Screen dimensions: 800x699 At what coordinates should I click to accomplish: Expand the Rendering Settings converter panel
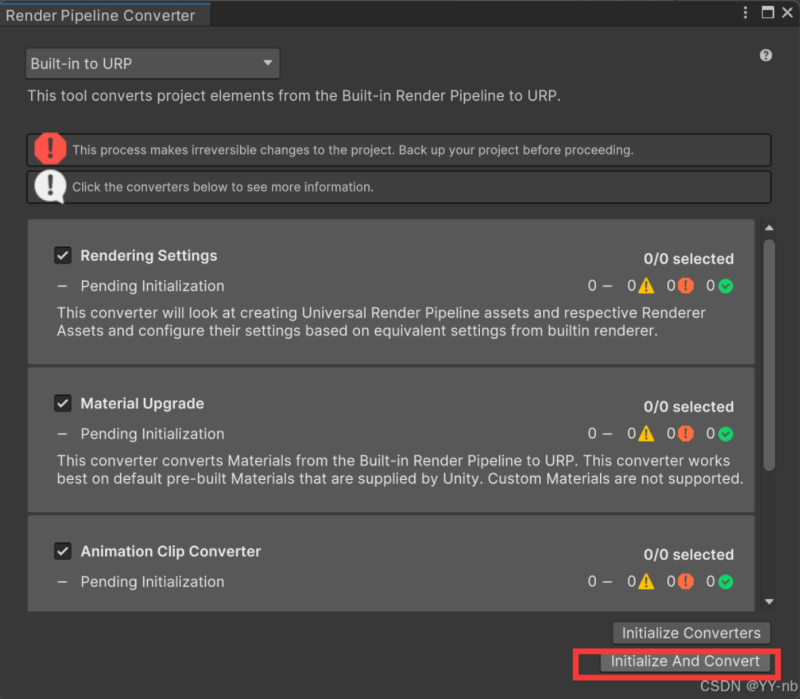coord(149,256)
